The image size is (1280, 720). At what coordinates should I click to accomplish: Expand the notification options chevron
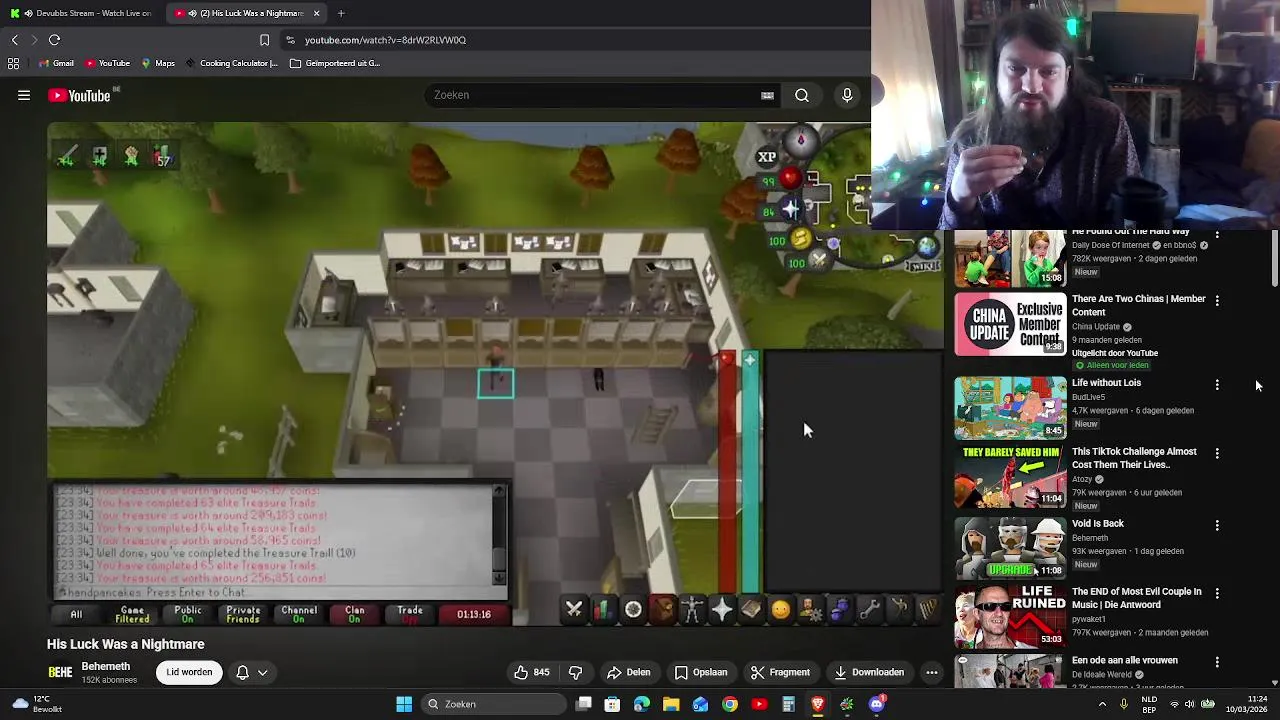coord(263,672)
